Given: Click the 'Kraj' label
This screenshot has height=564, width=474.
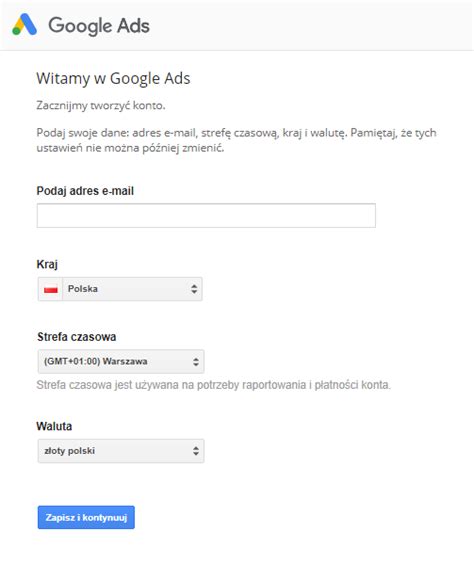Looking at the screenshot, I should pos(47,264).
